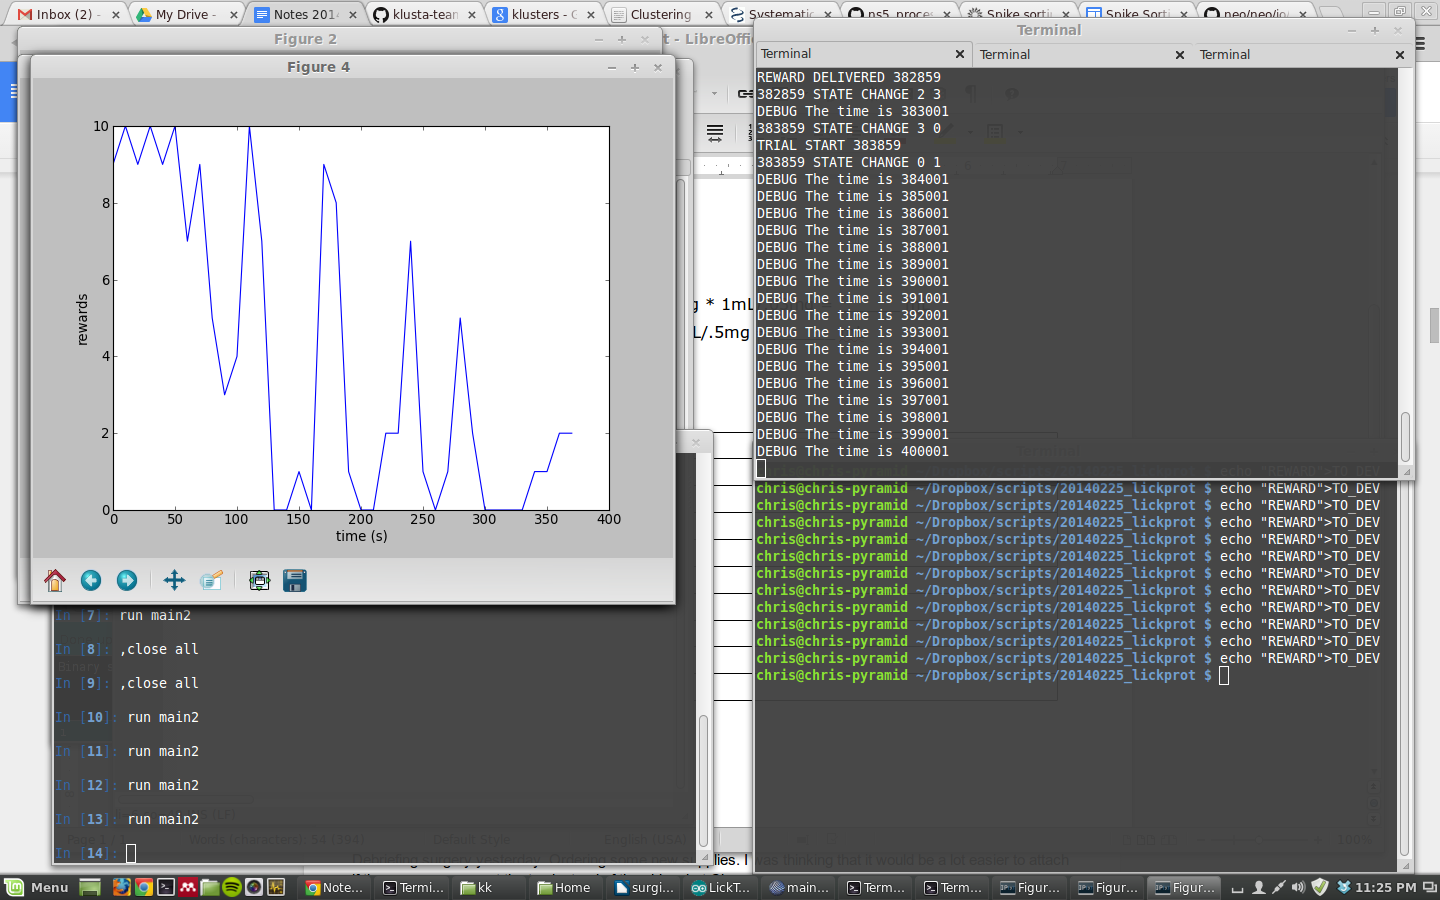Activate the Pan tool in Figure 4
This screenshot has width=1440, height=900.
coord(173,580)
